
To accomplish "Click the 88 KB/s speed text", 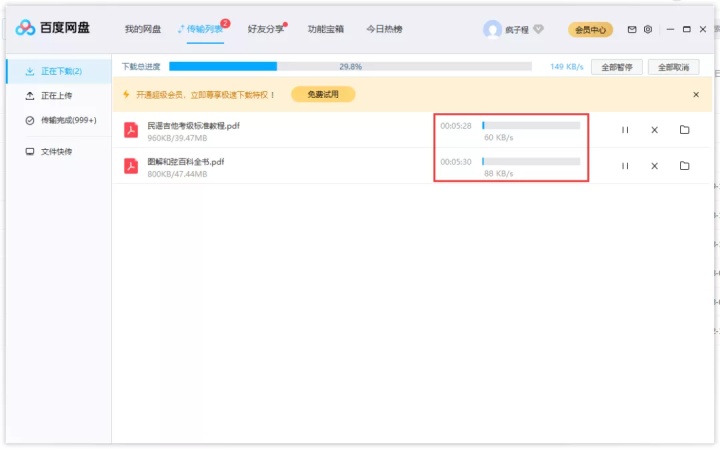I will click(x=499, y=174).
